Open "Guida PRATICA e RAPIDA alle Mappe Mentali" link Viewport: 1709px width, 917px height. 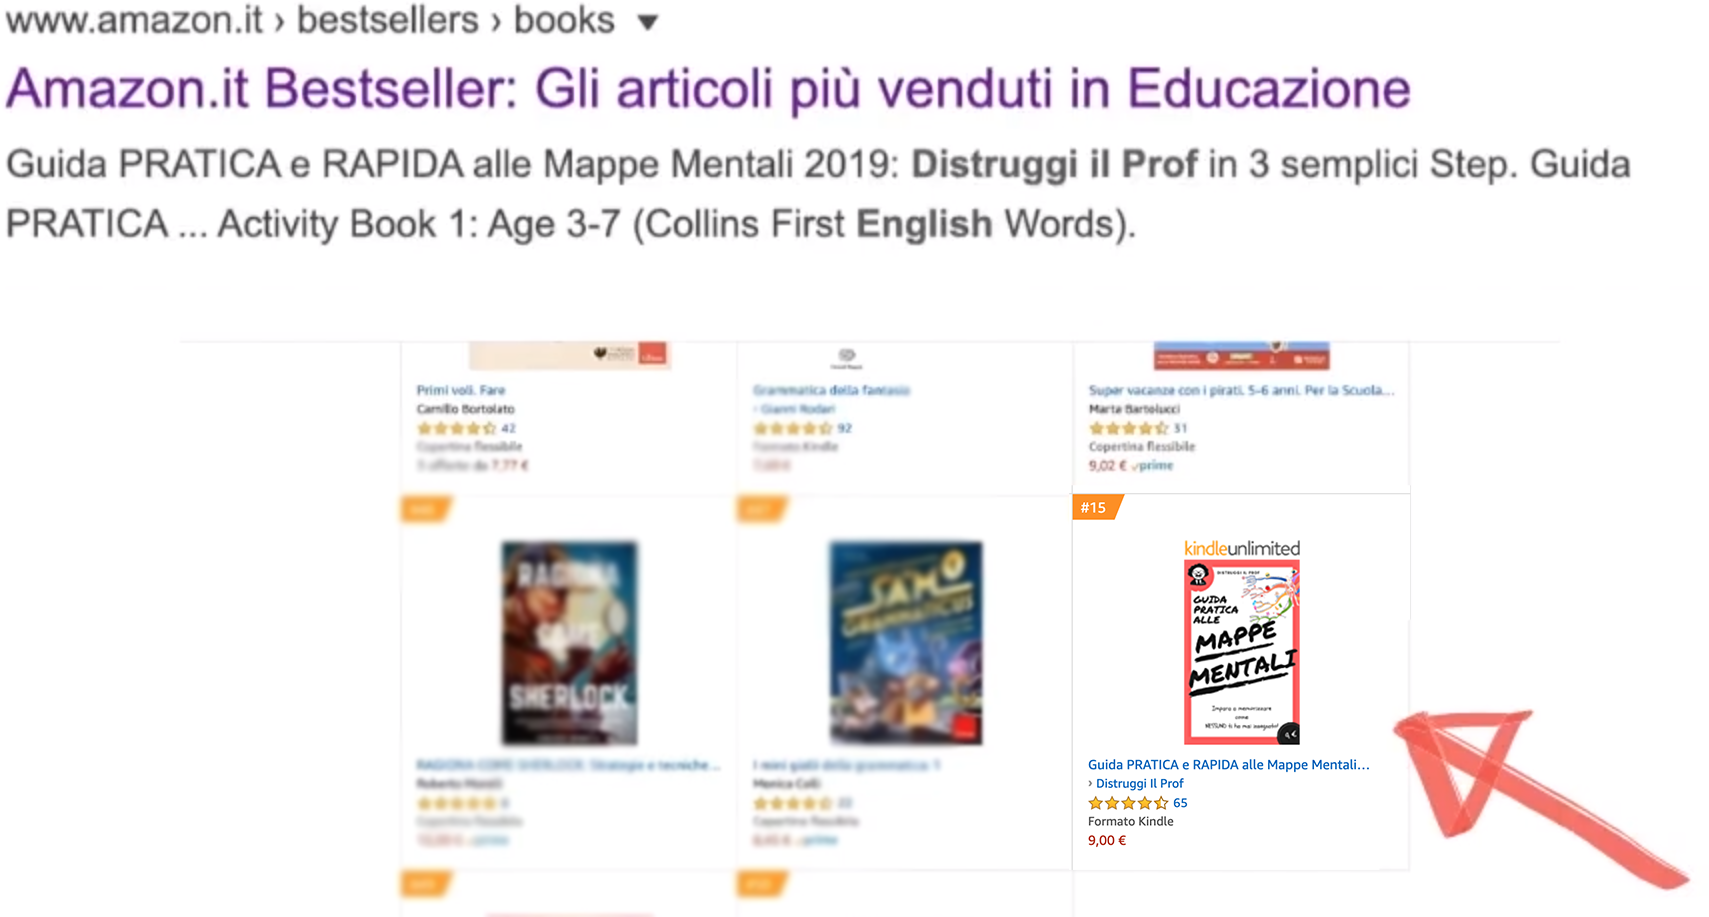[1228, 764]
